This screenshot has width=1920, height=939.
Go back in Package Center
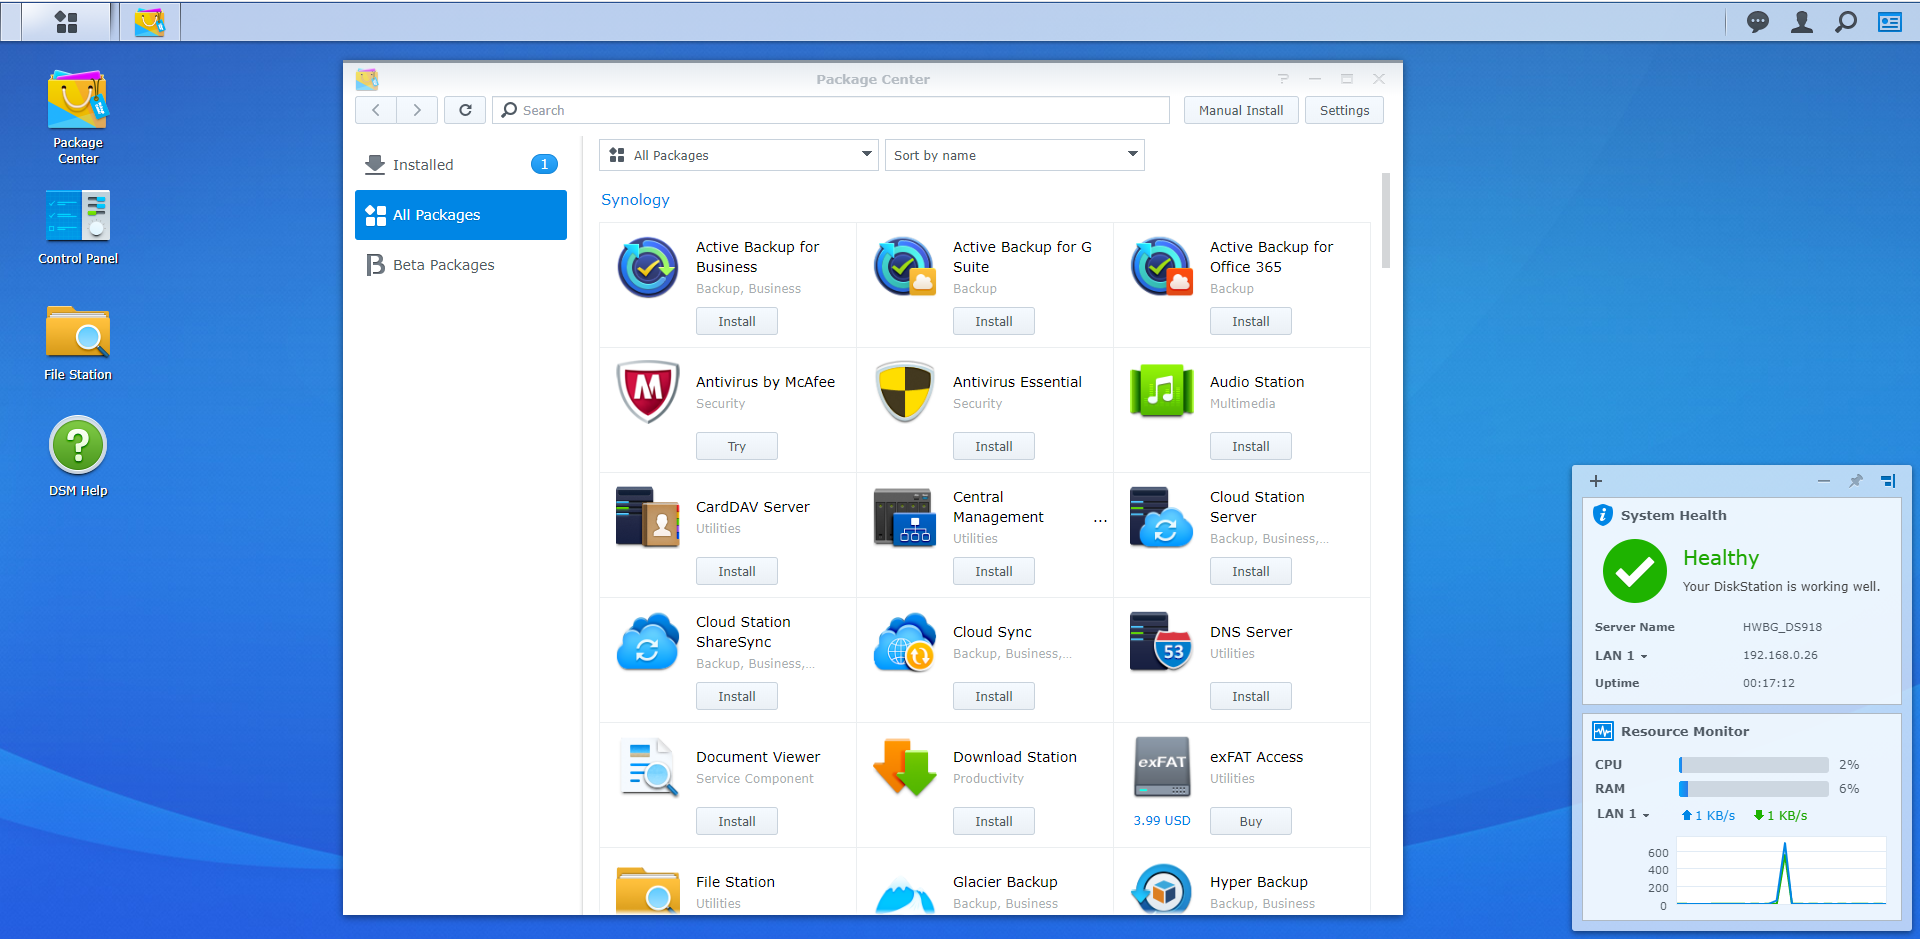click(376, 110)
